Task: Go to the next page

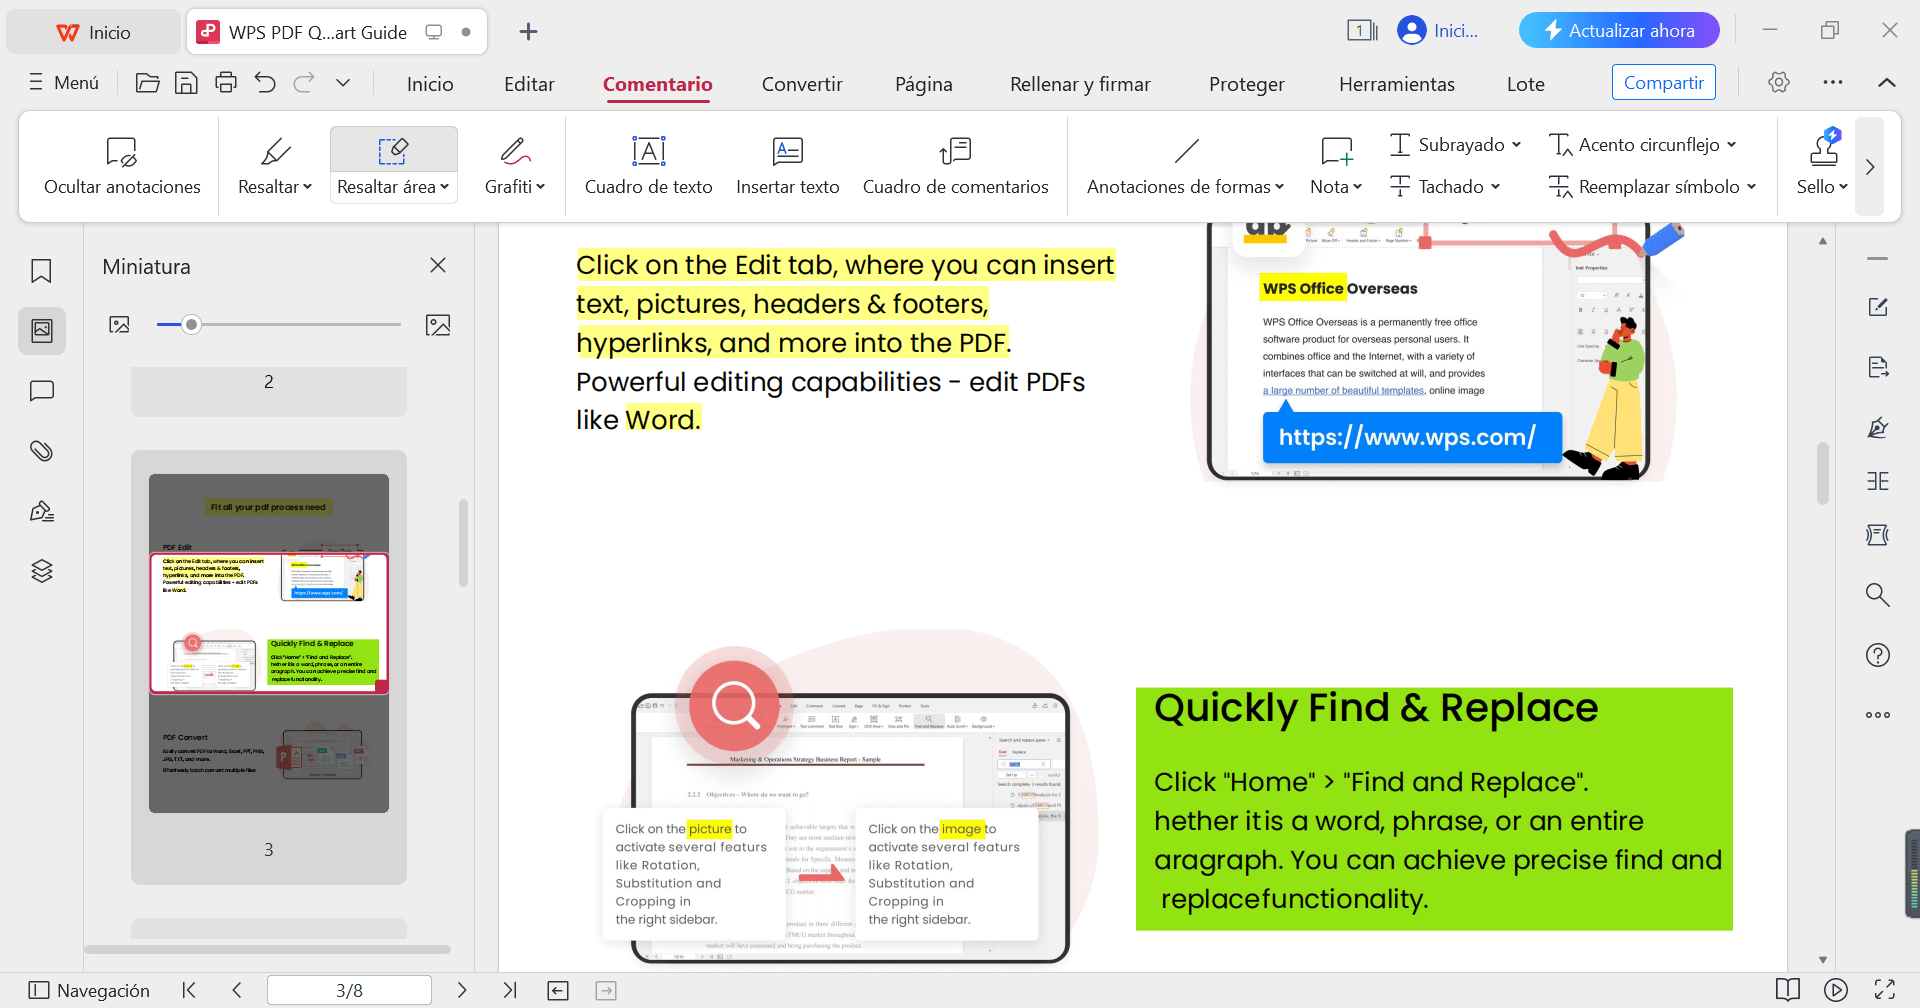Action: pos(461,990)
